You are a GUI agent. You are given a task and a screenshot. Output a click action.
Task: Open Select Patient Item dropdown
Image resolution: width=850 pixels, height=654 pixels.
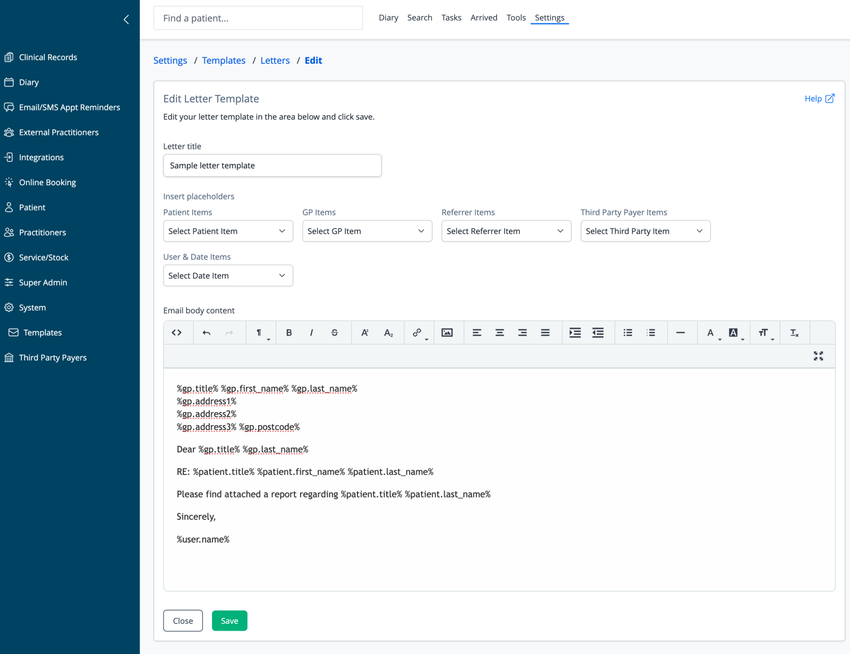pos(228,231)
